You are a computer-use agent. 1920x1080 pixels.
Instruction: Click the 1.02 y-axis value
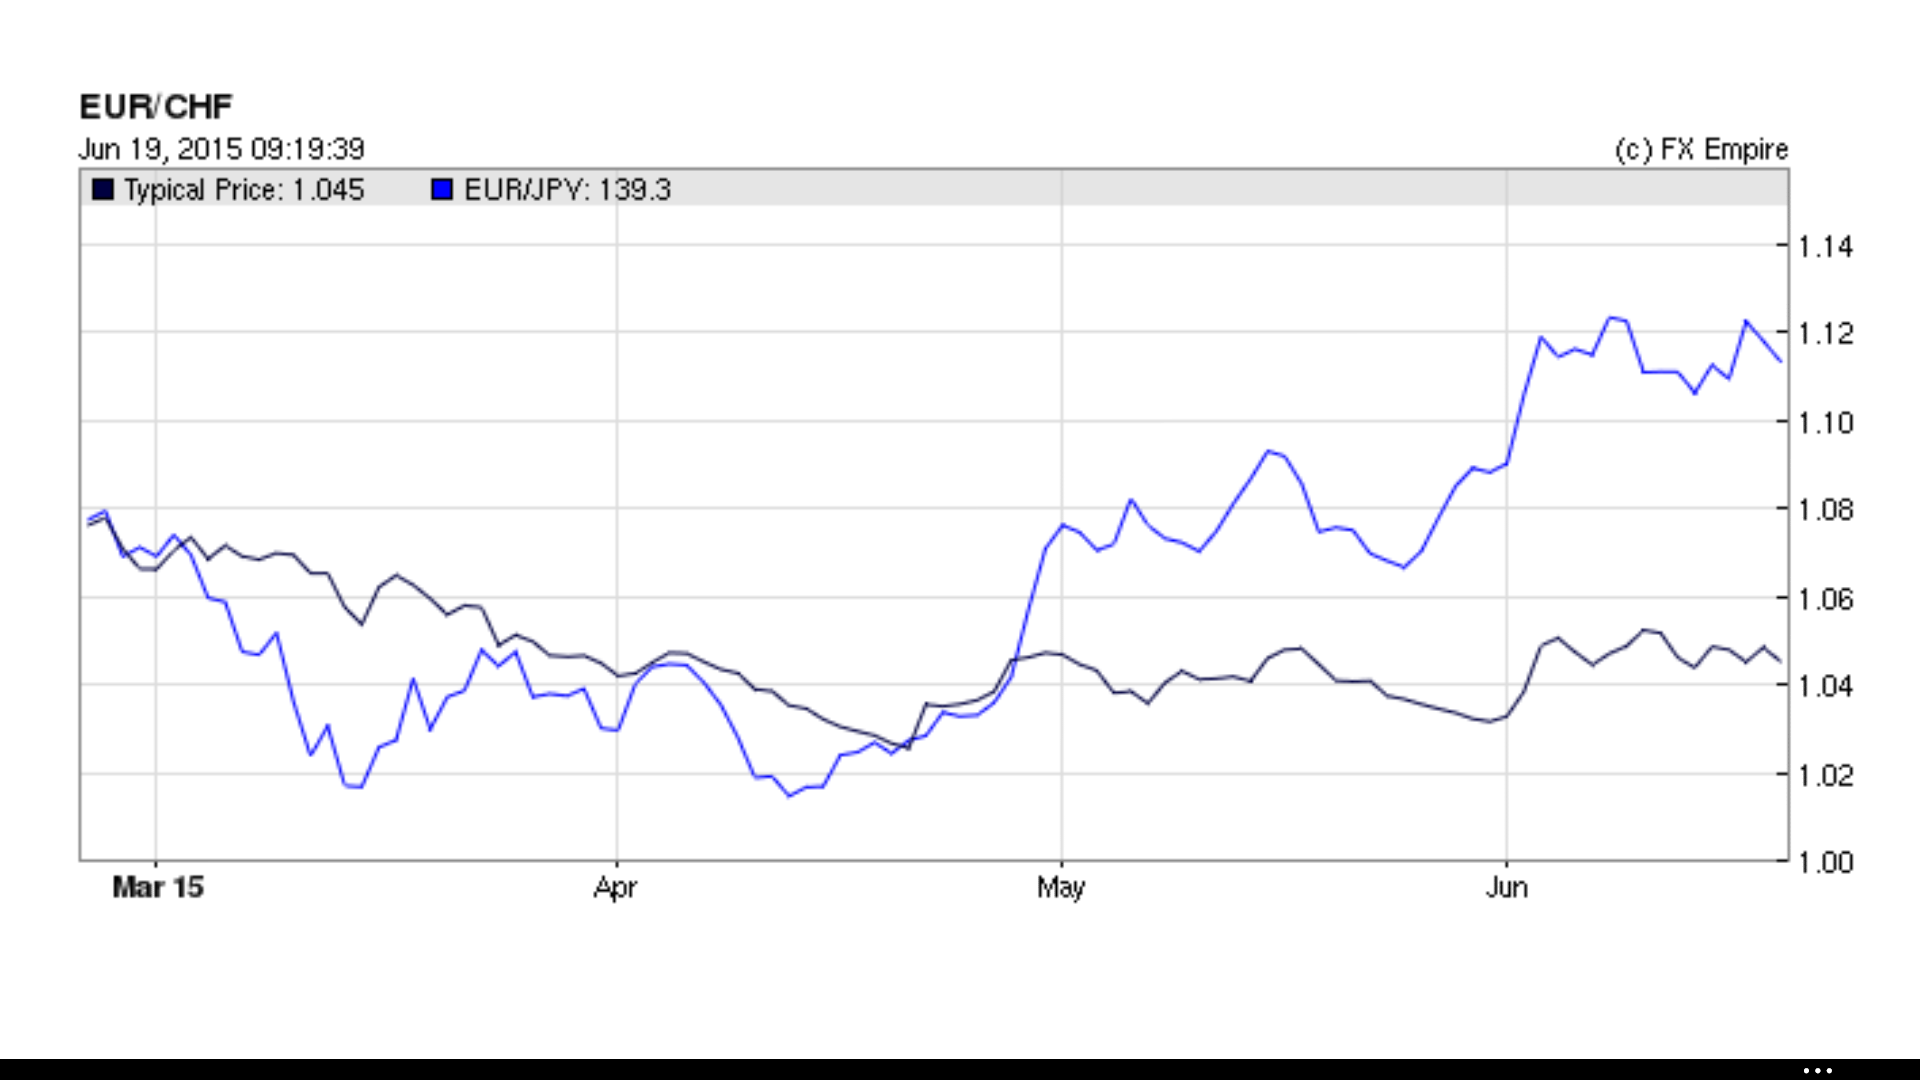[x=1825, y=774]
